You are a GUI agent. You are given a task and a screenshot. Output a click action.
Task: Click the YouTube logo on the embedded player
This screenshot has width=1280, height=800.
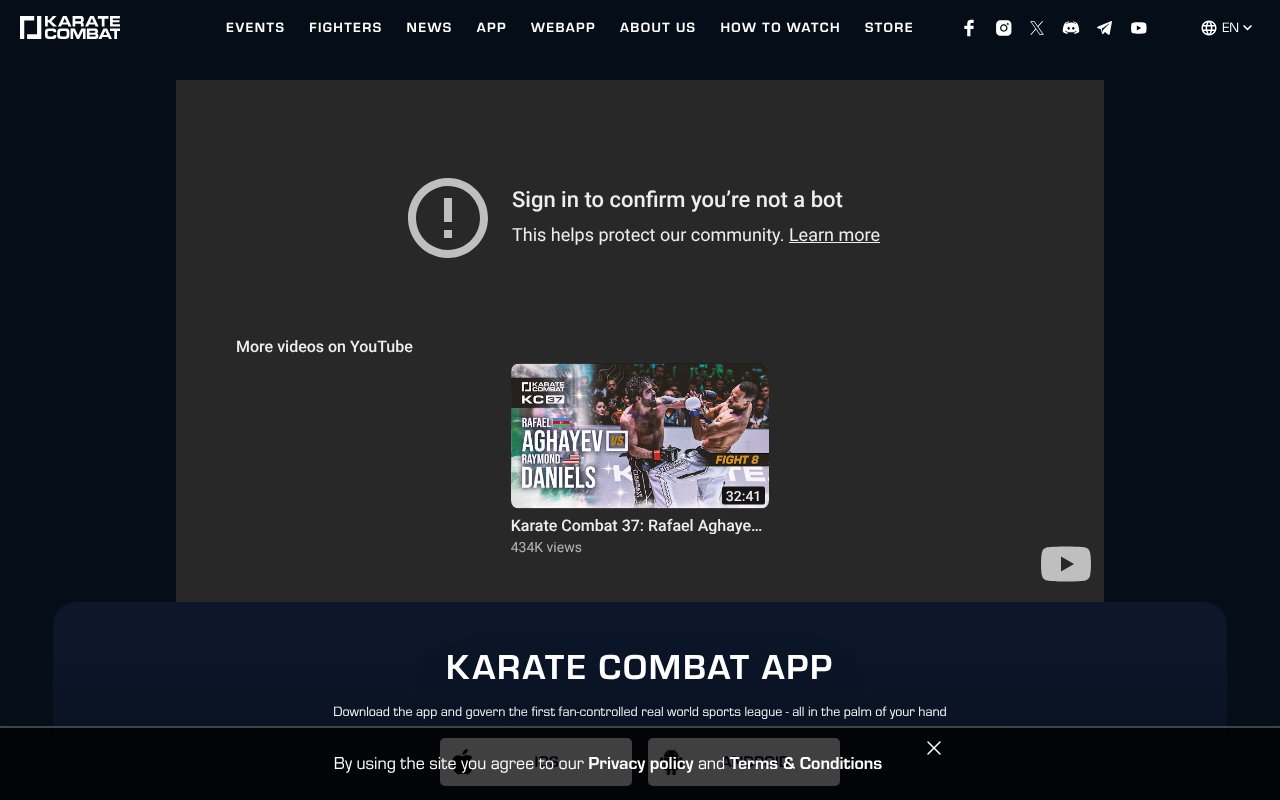pos(1065,563)
